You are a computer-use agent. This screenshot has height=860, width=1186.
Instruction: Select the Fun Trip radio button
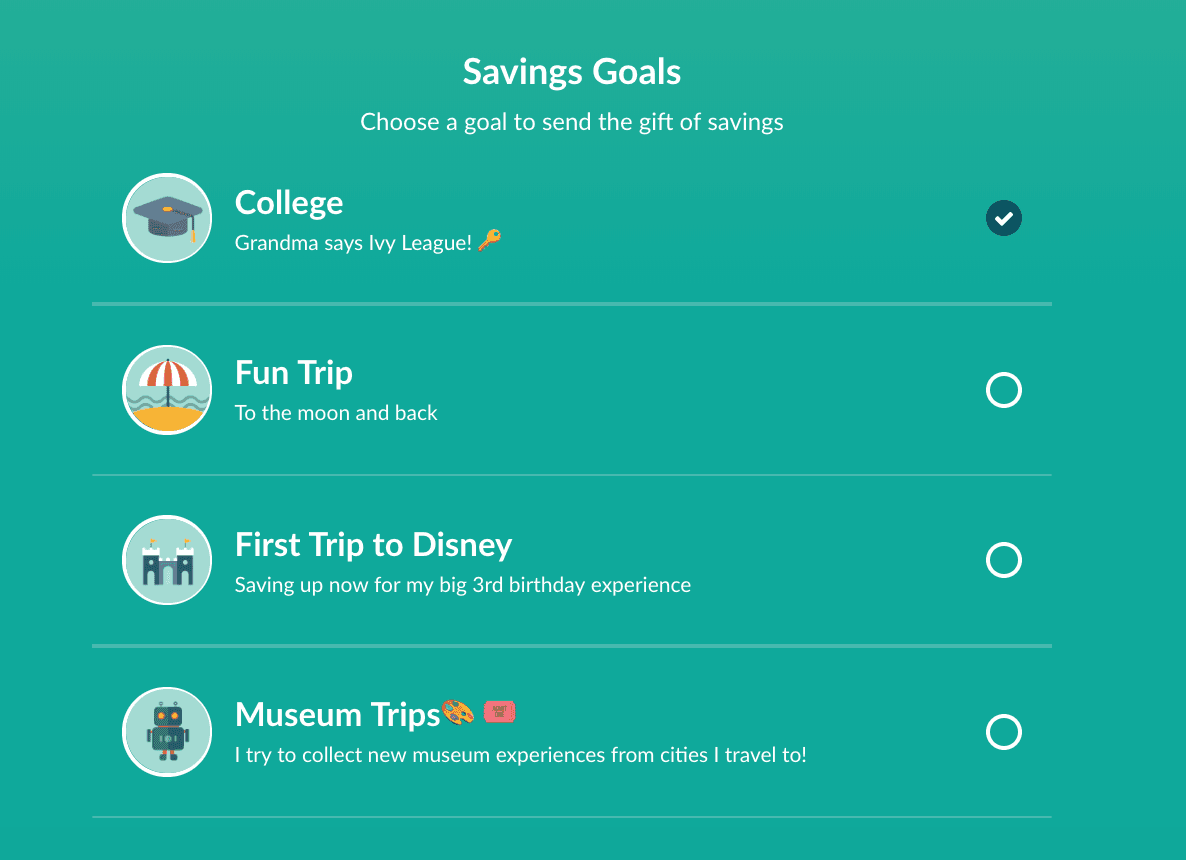tap(1003, 390)
